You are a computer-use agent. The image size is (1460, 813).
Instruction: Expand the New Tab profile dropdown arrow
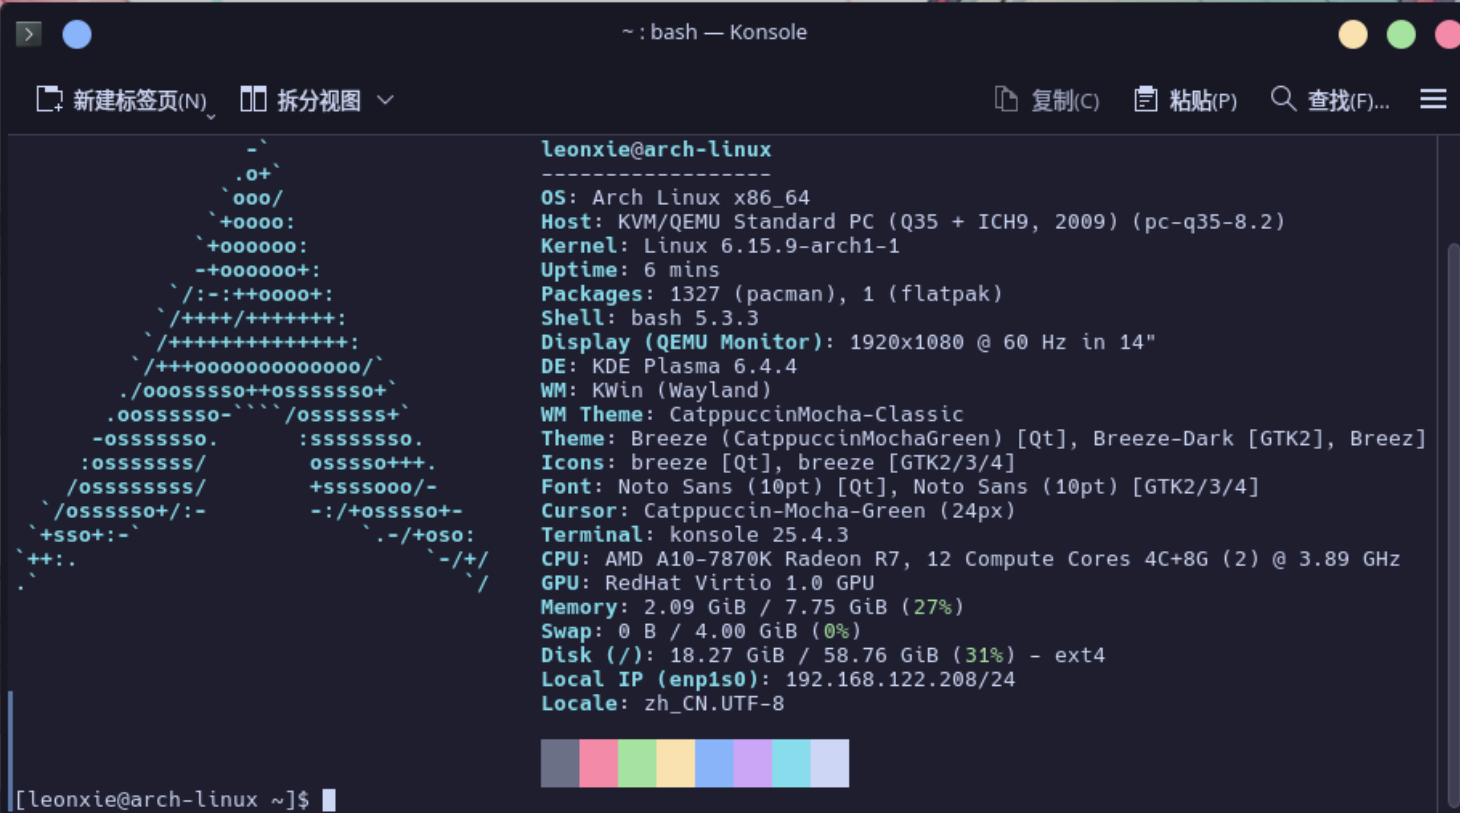pos(211,116)
